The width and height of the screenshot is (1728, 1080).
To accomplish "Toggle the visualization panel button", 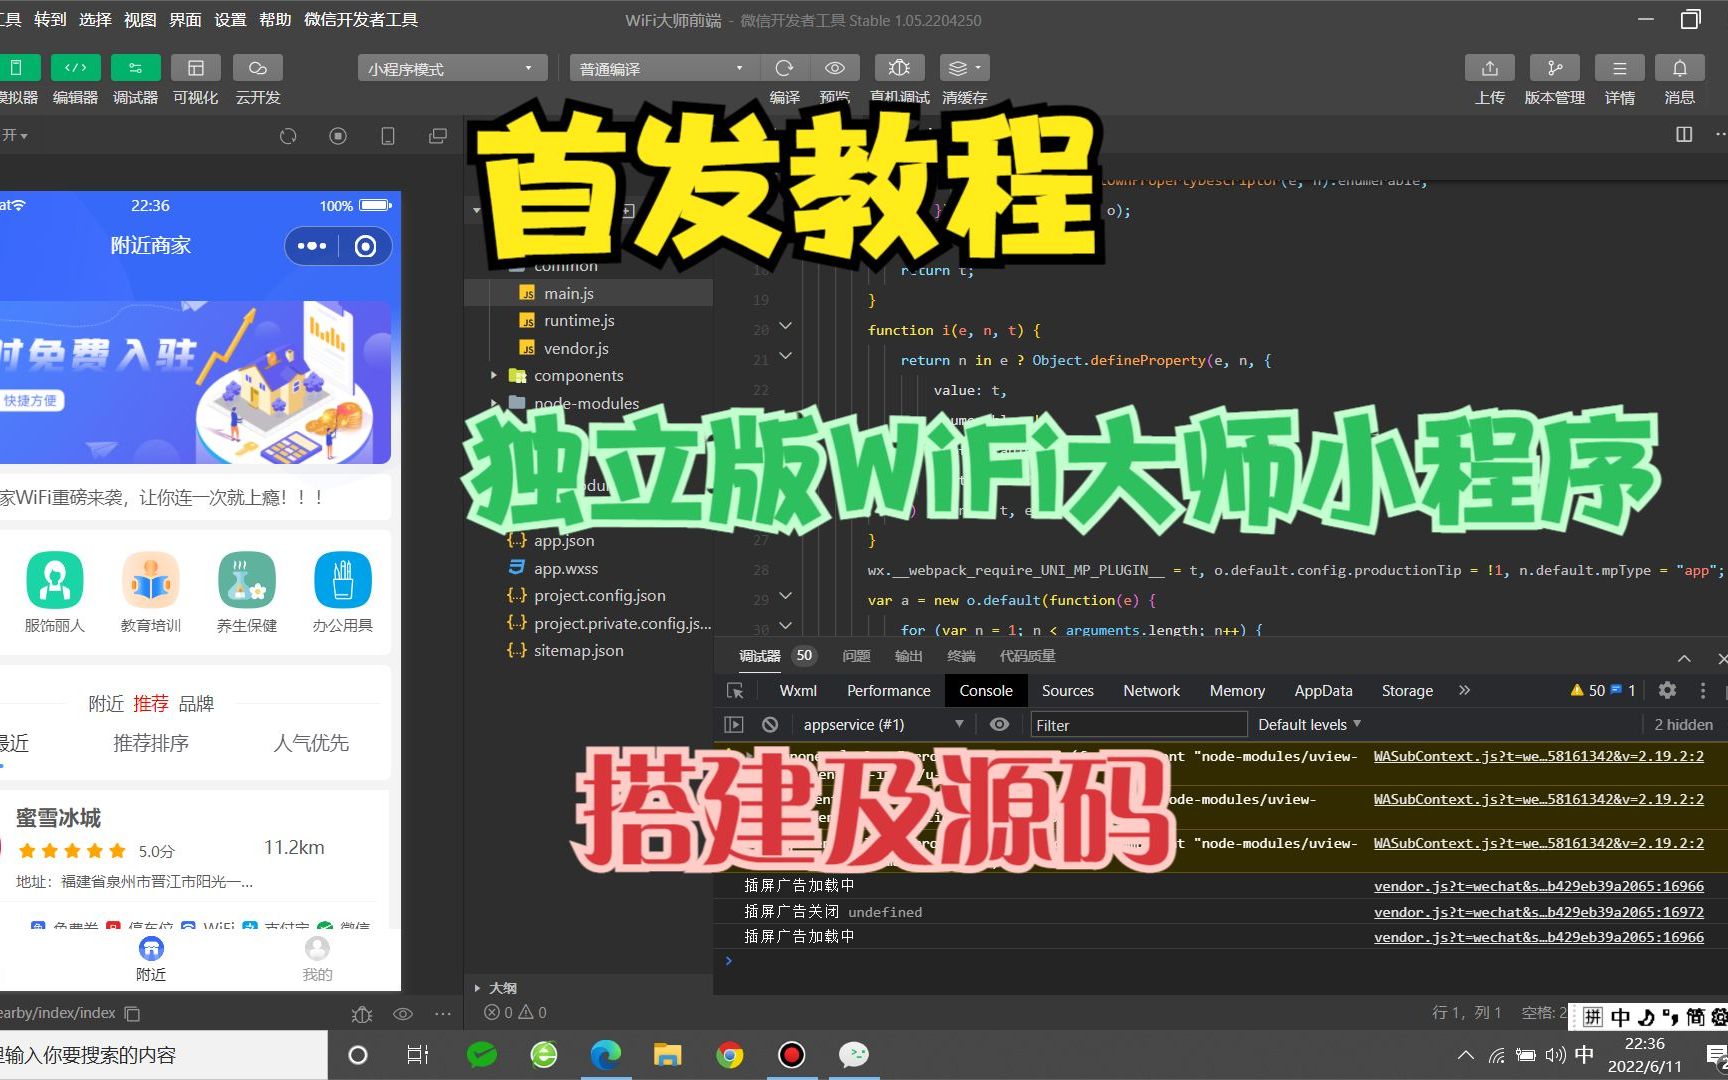I will coord(196,68).
